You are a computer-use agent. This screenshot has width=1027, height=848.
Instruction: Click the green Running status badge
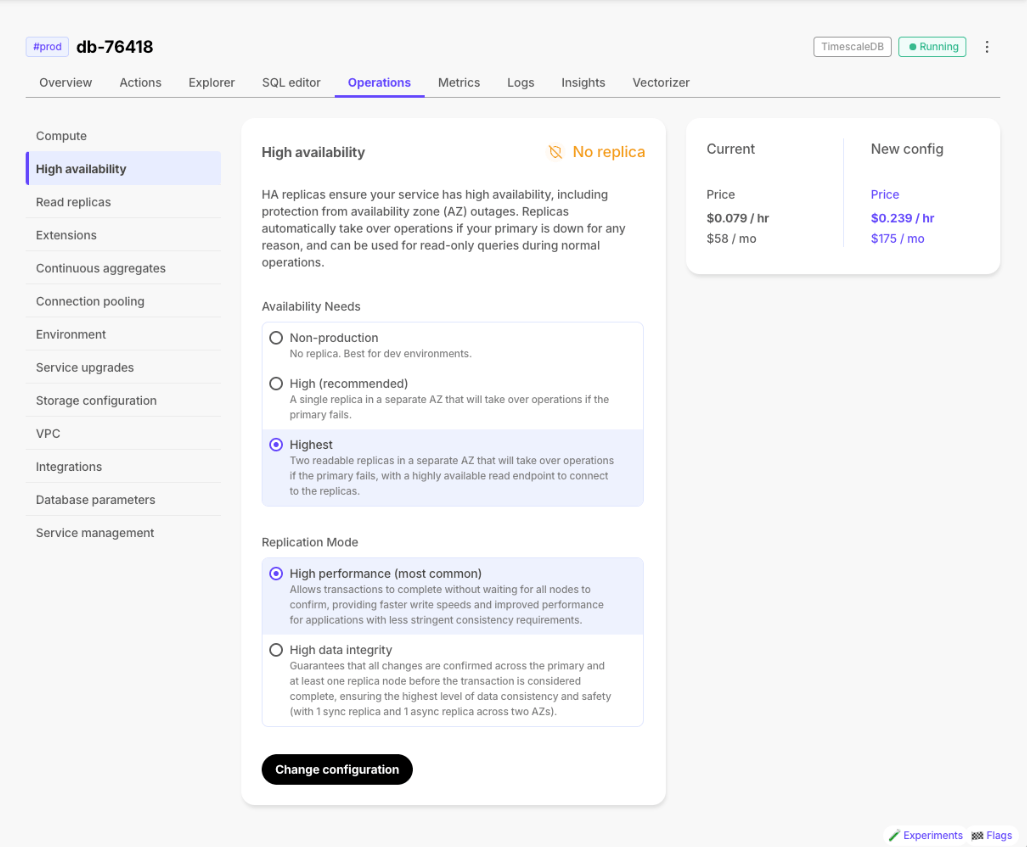tap(932, 47)
